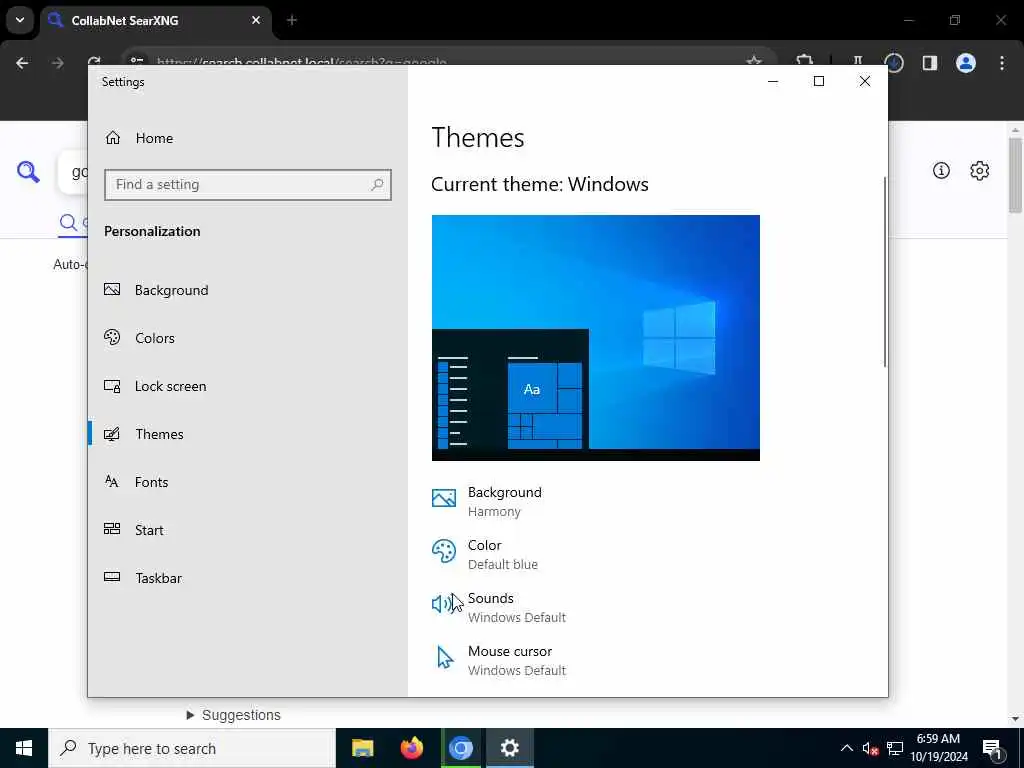
Task: Open Home in Settings sidebar
Action: click(139, 138)
